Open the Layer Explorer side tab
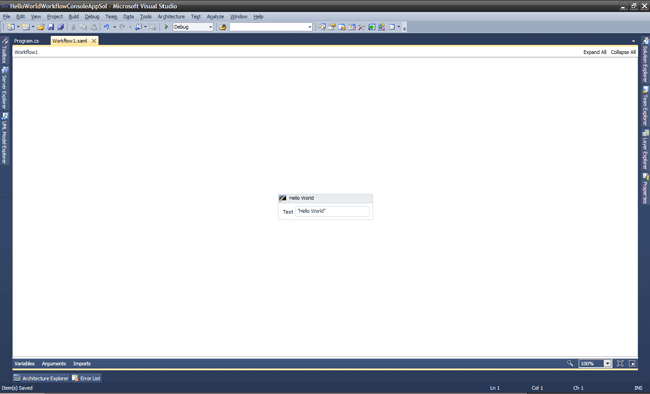This screenshot has width=650, height=394. 645,150
